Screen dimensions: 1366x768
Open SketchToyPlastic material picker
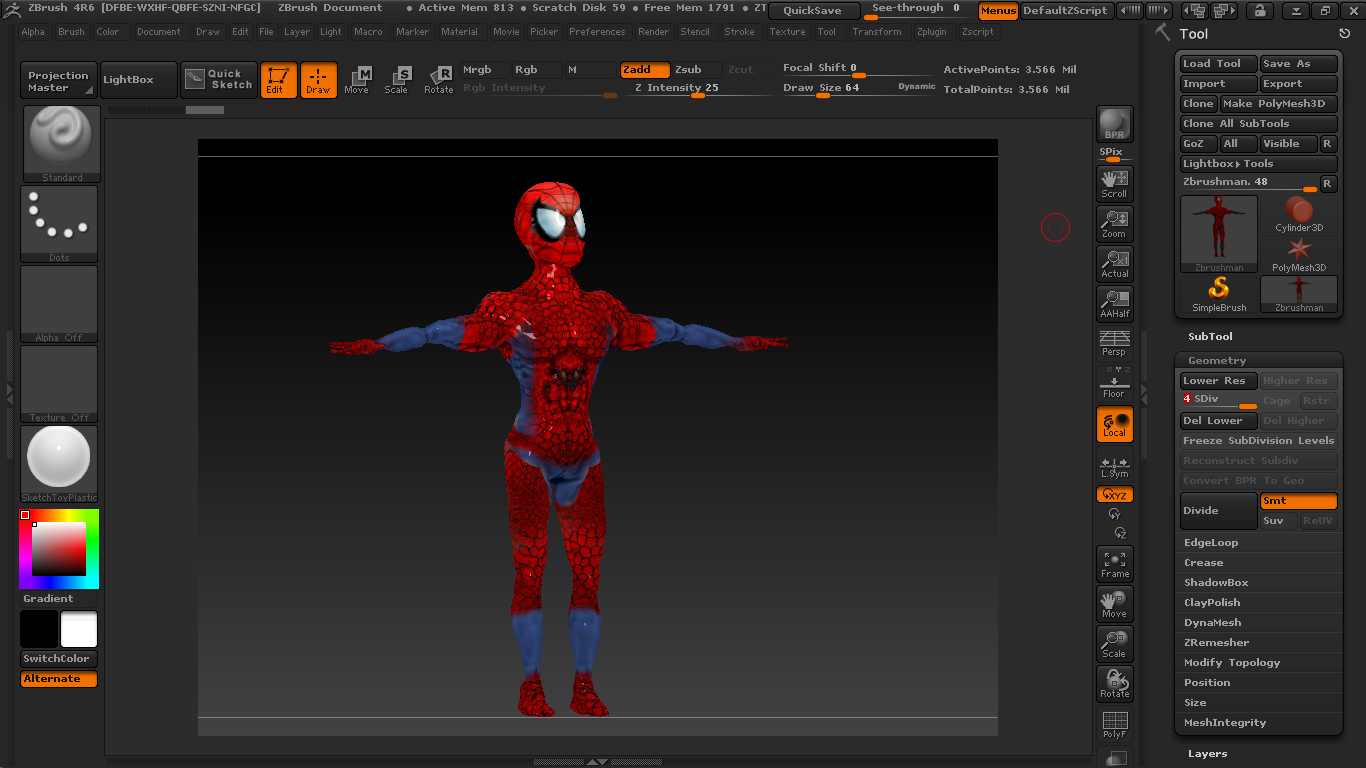(x=60, y=464)
